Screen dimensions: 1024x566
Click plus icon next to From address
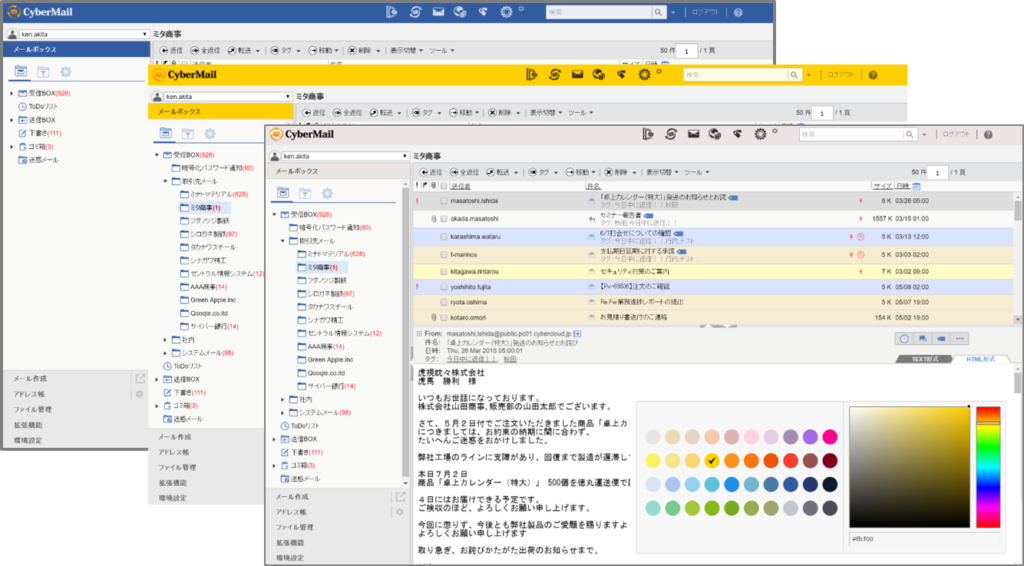coord(577,334)
